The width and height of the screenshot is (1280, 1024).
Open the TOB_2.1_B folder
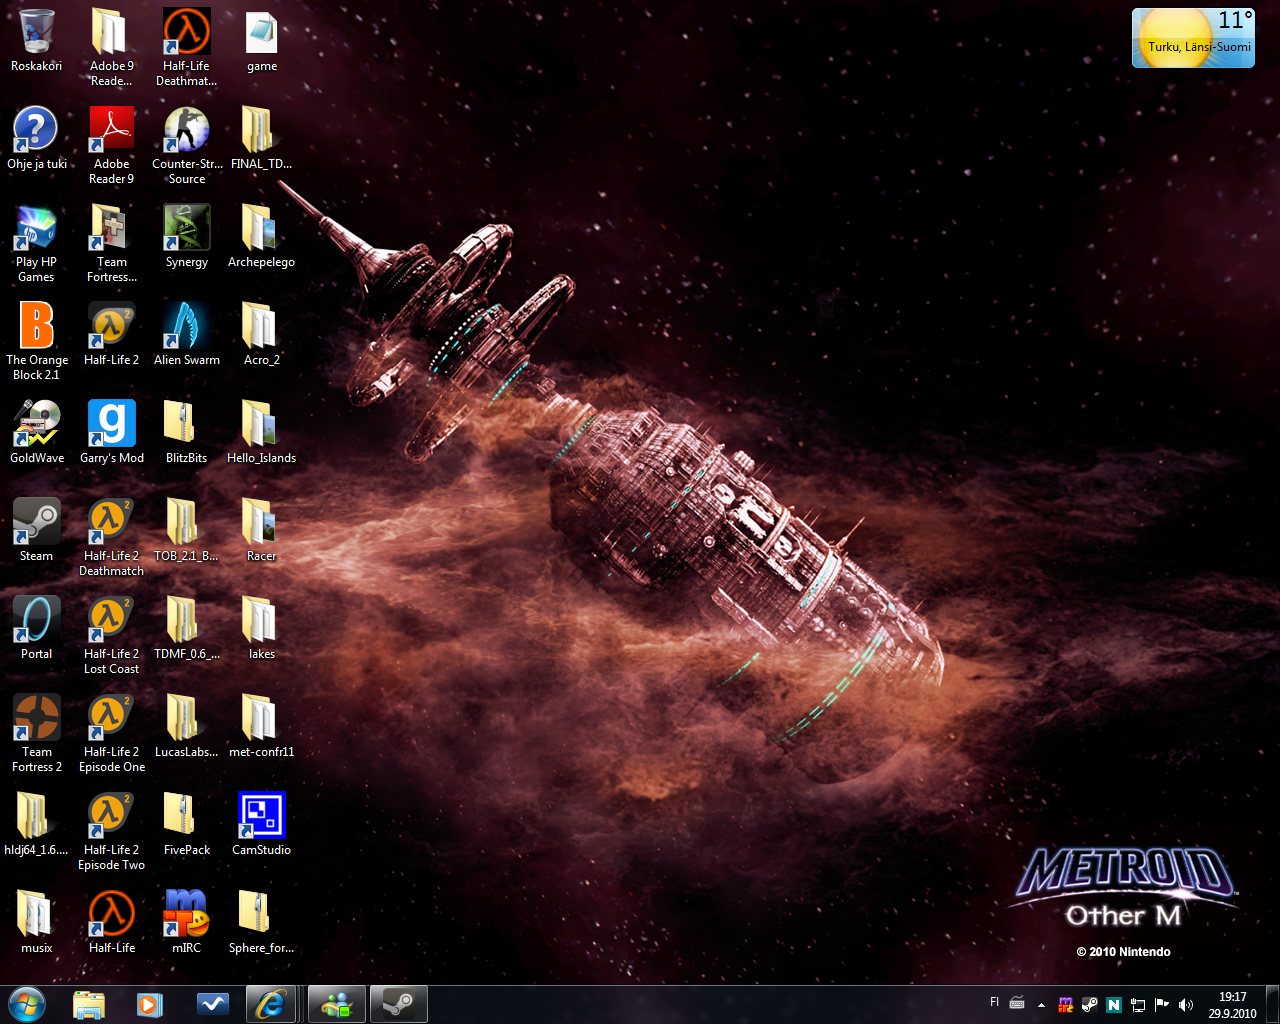coord(186,530)
